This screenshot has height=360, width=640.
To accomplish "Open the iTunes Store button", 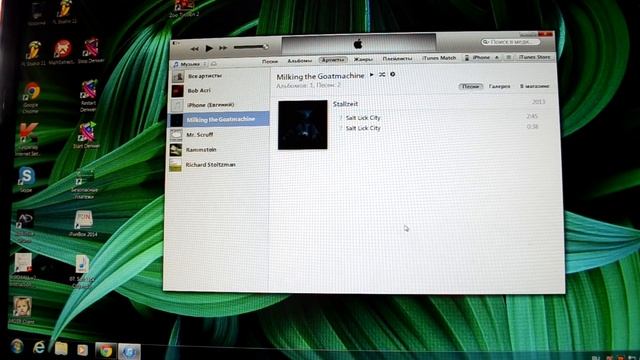I will point(535,57).
